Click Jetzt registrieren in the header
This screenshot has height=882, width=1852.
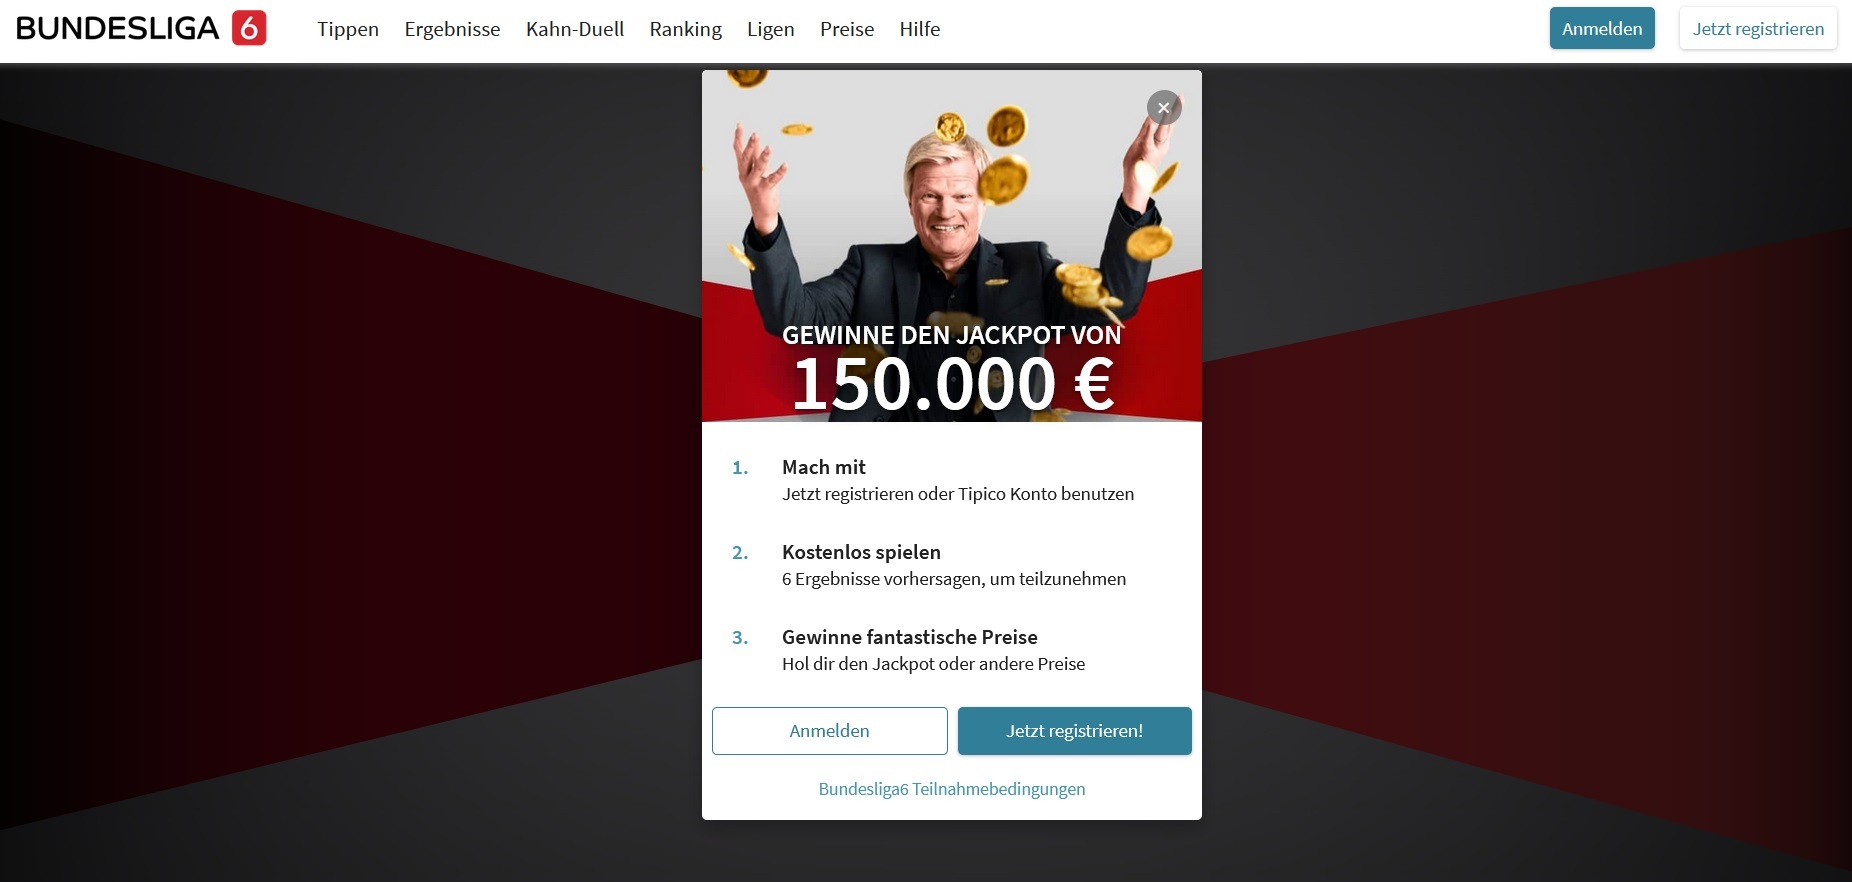coord(1758,28)
